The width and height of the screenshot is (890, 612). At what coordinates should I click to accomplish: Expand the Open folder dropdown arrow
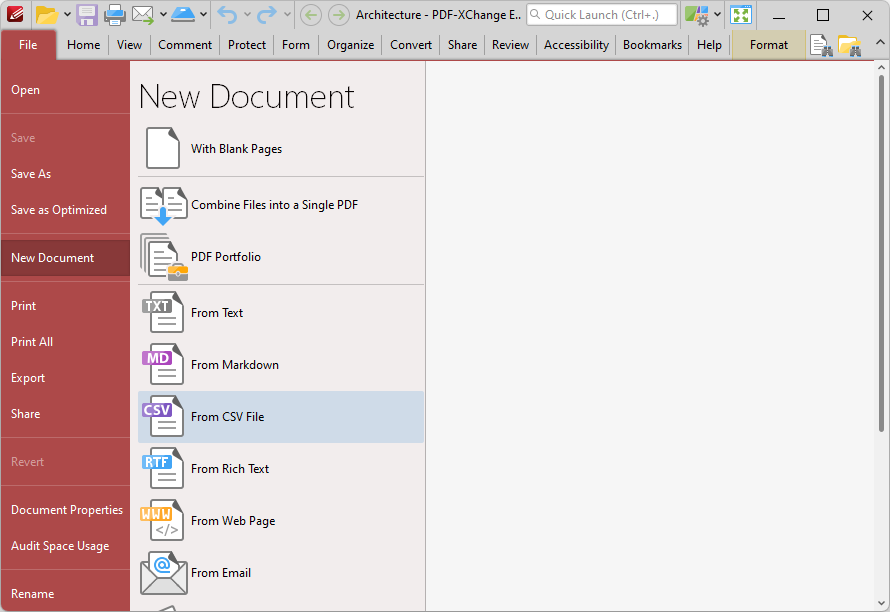coord(67,15)
